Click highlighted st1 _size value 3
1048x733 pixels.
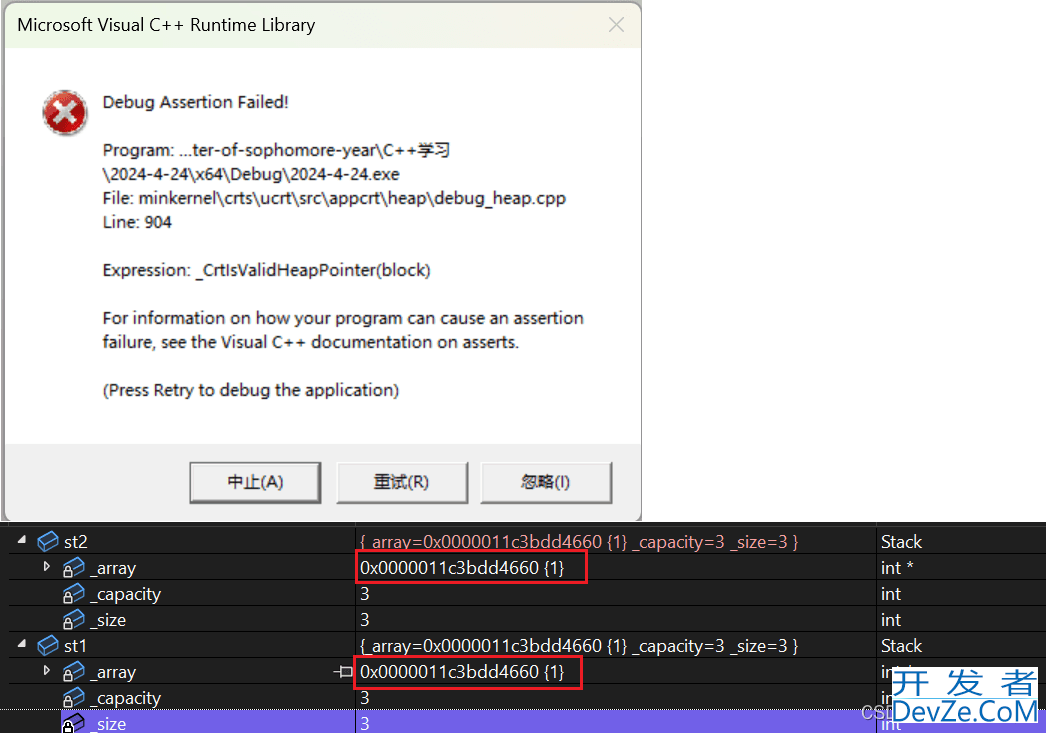coord(365,724)
